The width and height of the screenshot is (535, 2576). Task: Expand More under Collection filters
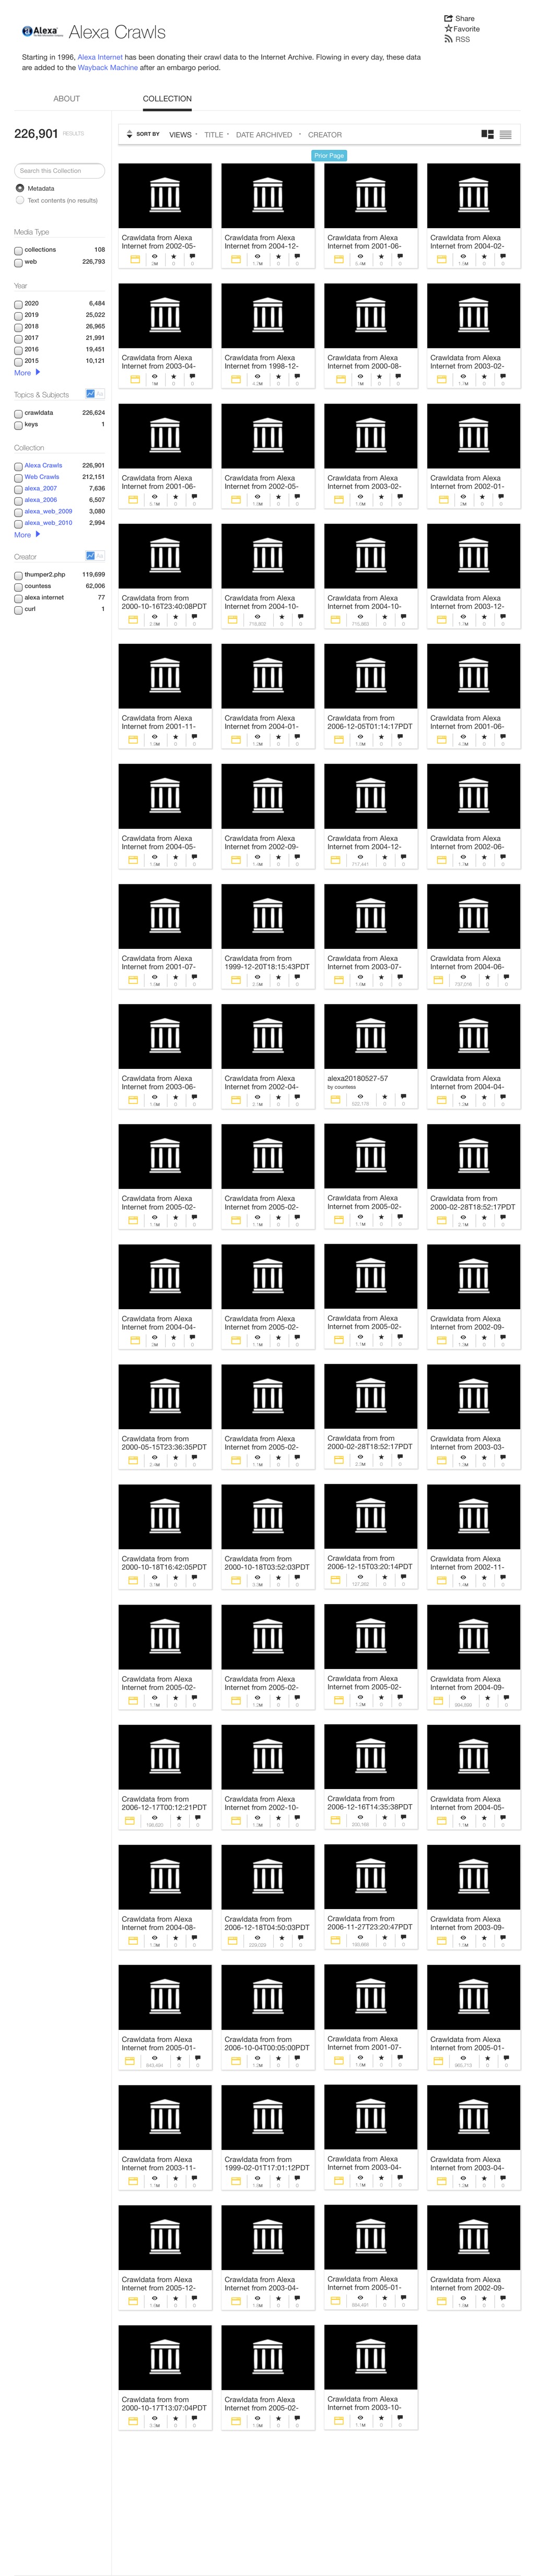click(x=27, y=535)
